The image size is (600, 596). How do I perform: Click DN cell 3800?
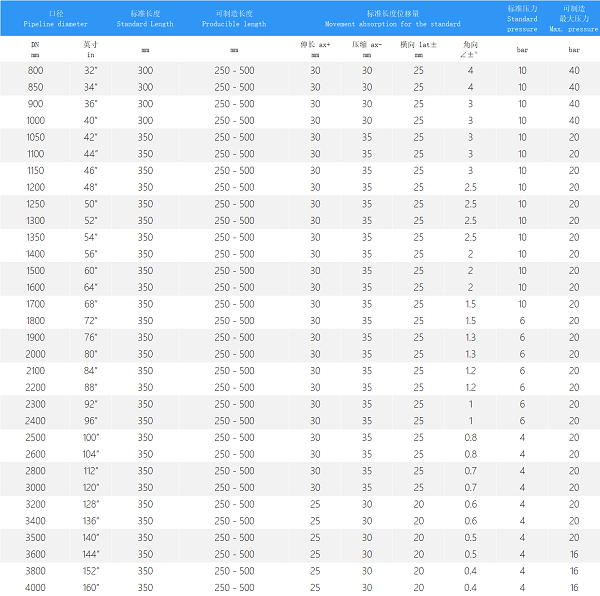[x=35, y=571]
